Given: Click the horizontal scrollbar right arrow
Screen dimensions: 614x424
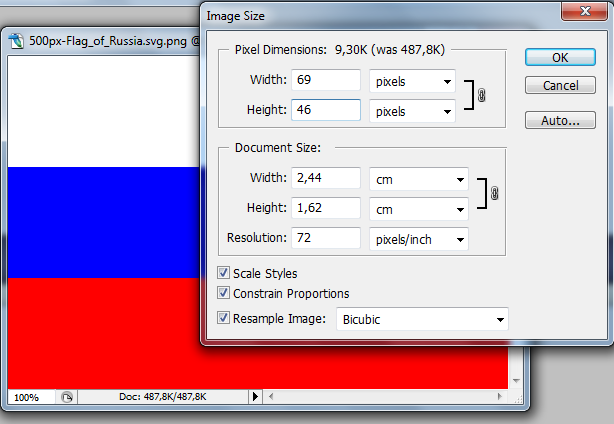Looking at the screenshot, I should click(x=500, y=397).
